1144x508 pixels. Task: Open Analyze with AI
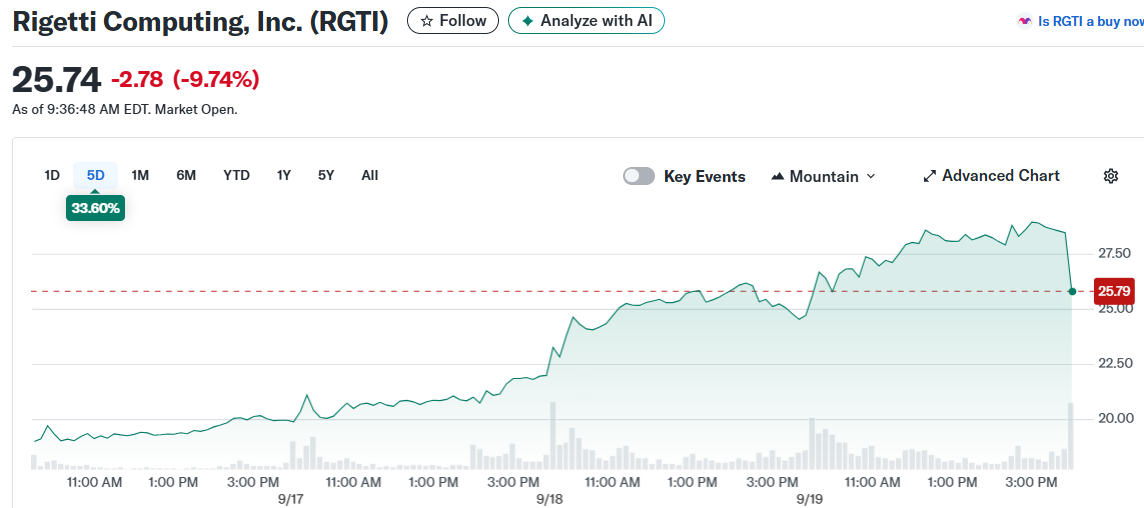(586, 20)
